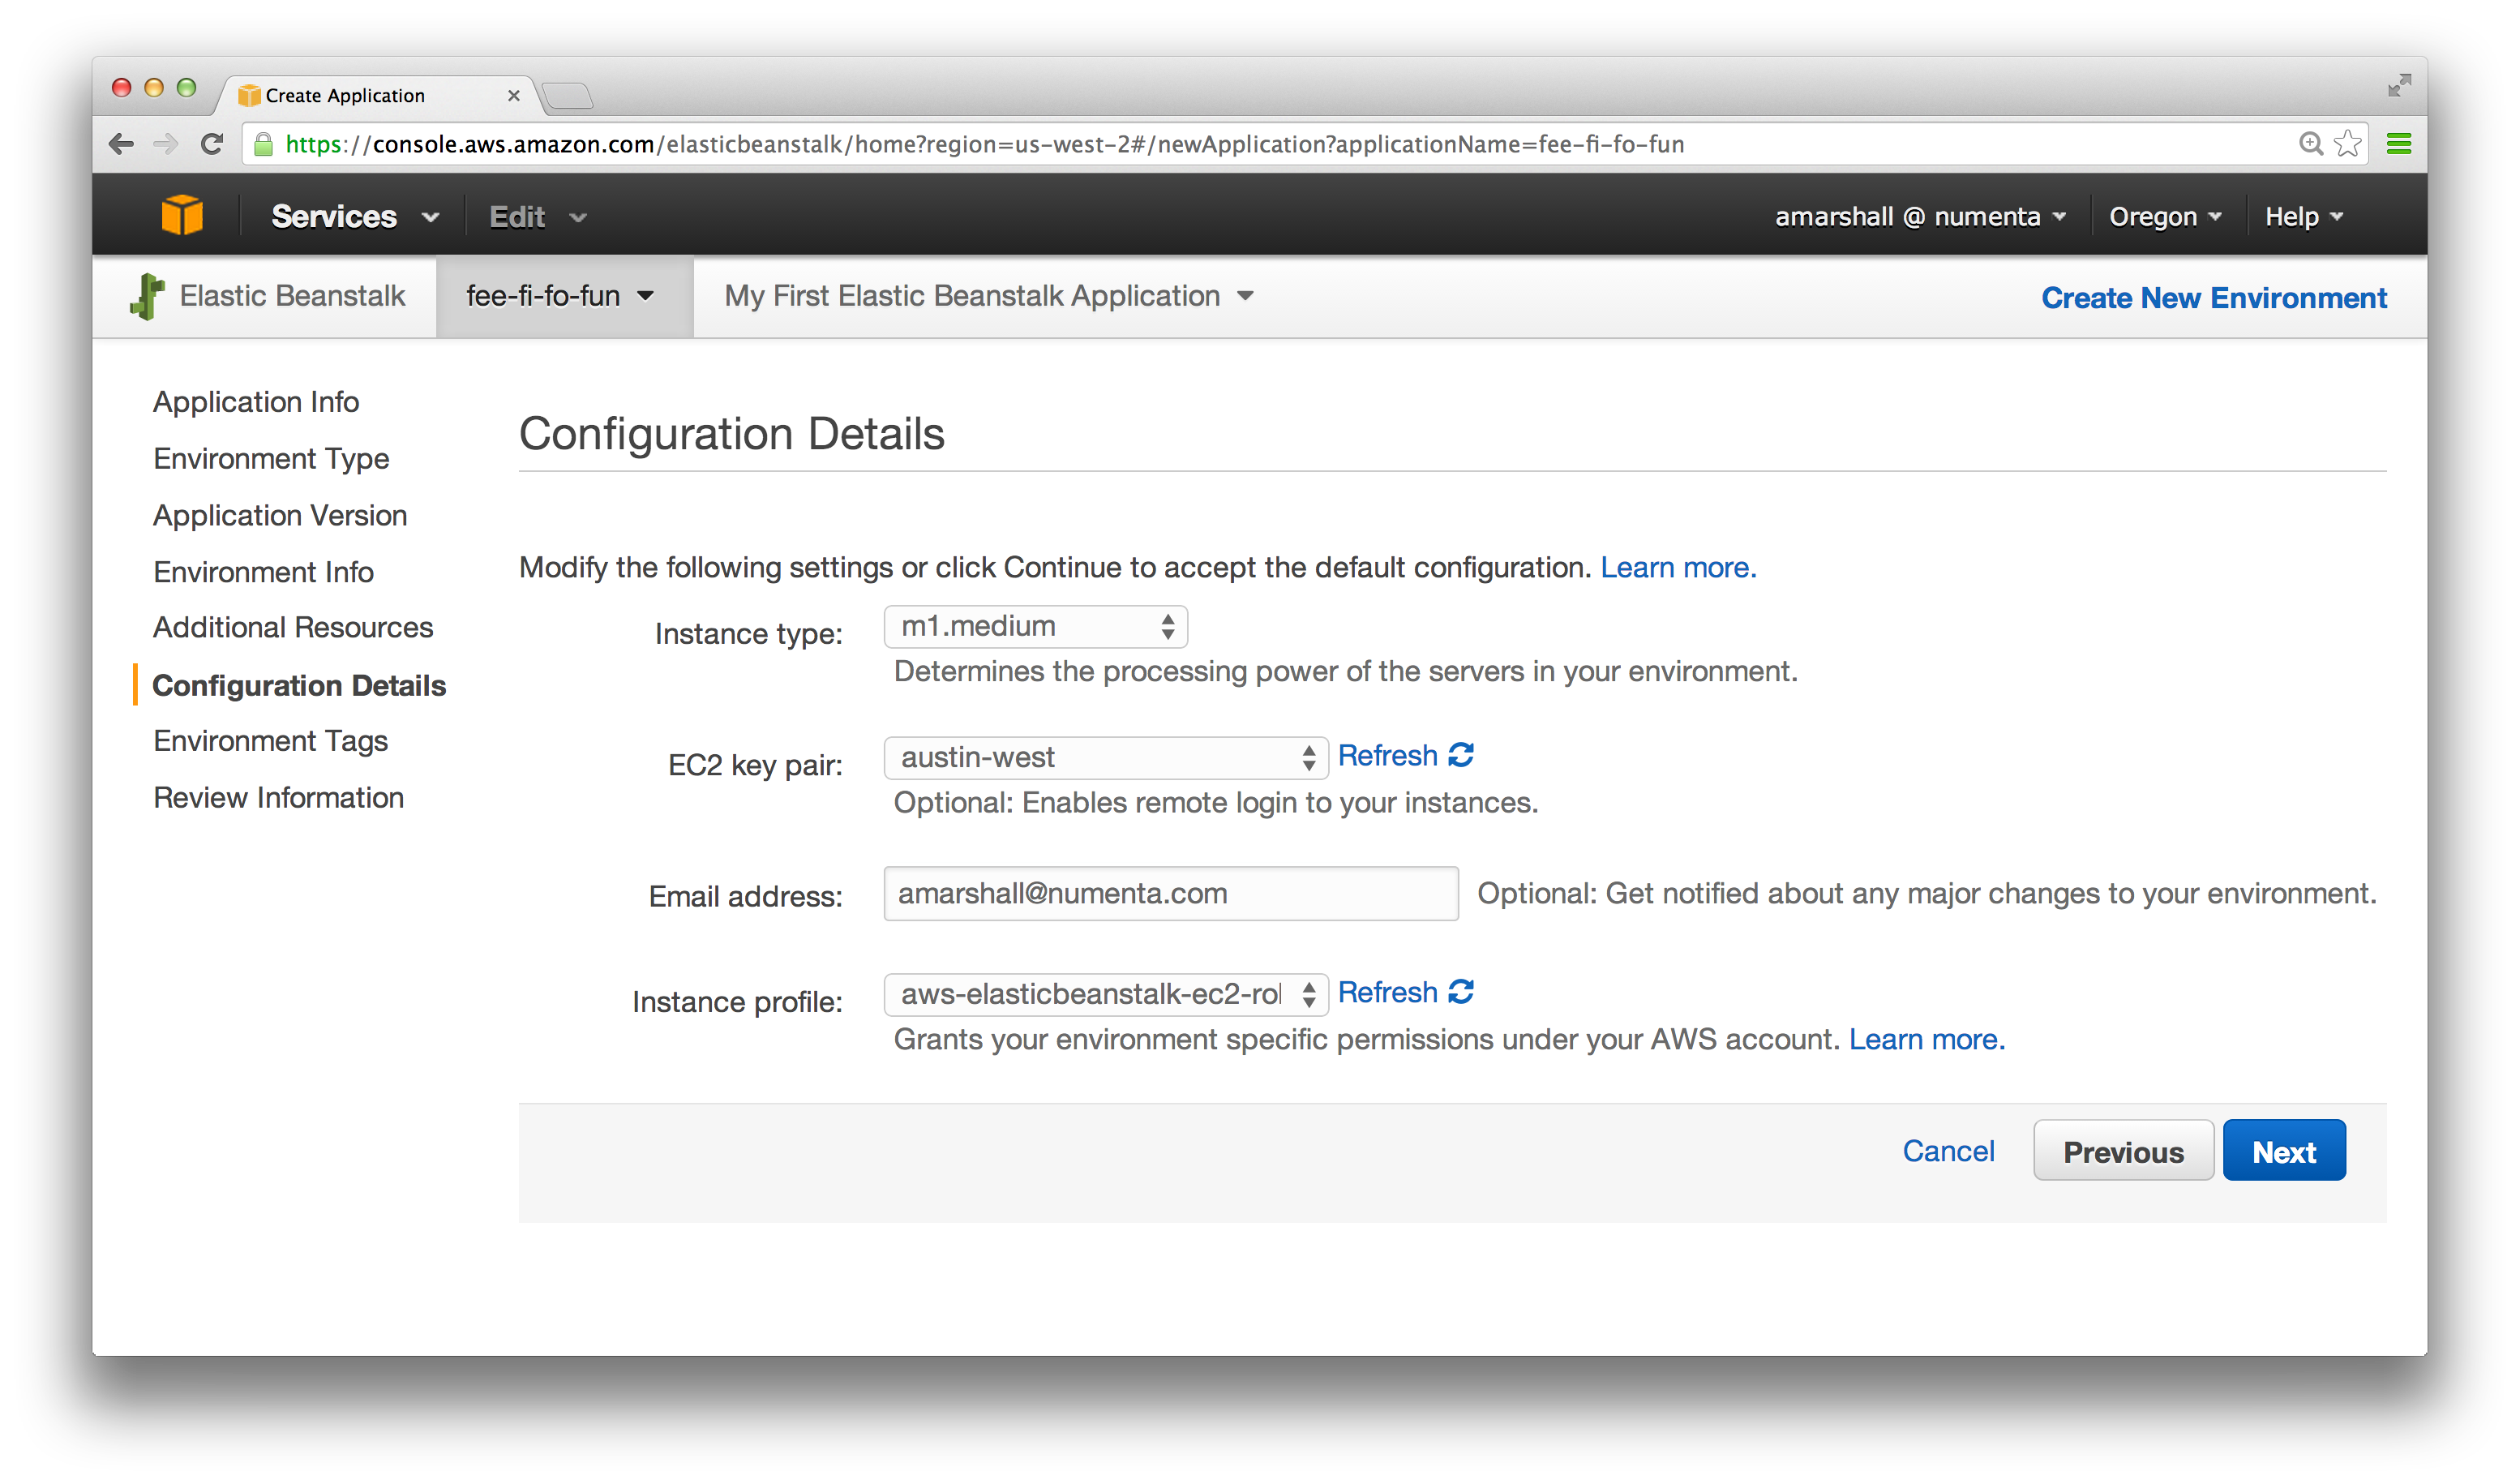Viewport: 2520px width, 1484px height.
Task: Click into the Email address field
Action: click(x=1170, y=894)
